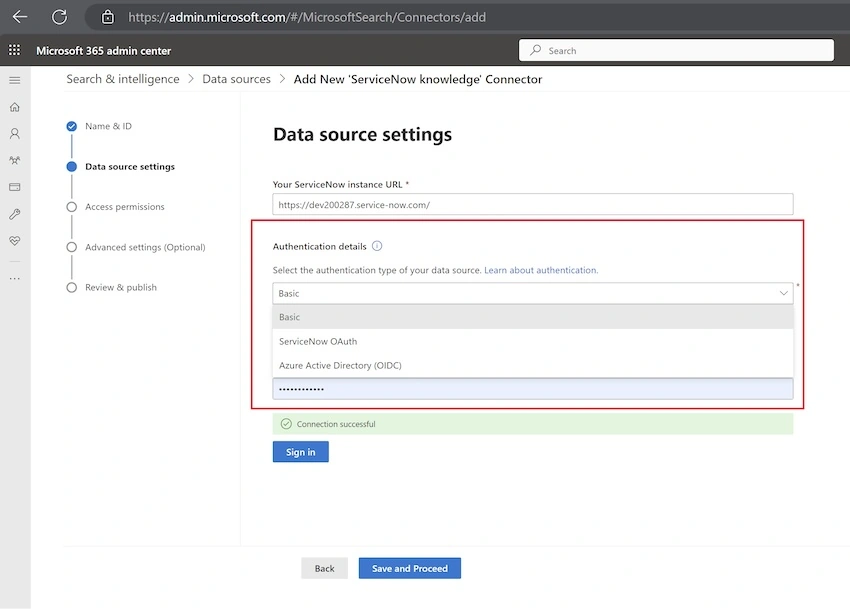Click 'Add New ServiceNow knowledge Connector' breadcrumb text
This screenshot has width=850, height=609.
tap(418, 79)
